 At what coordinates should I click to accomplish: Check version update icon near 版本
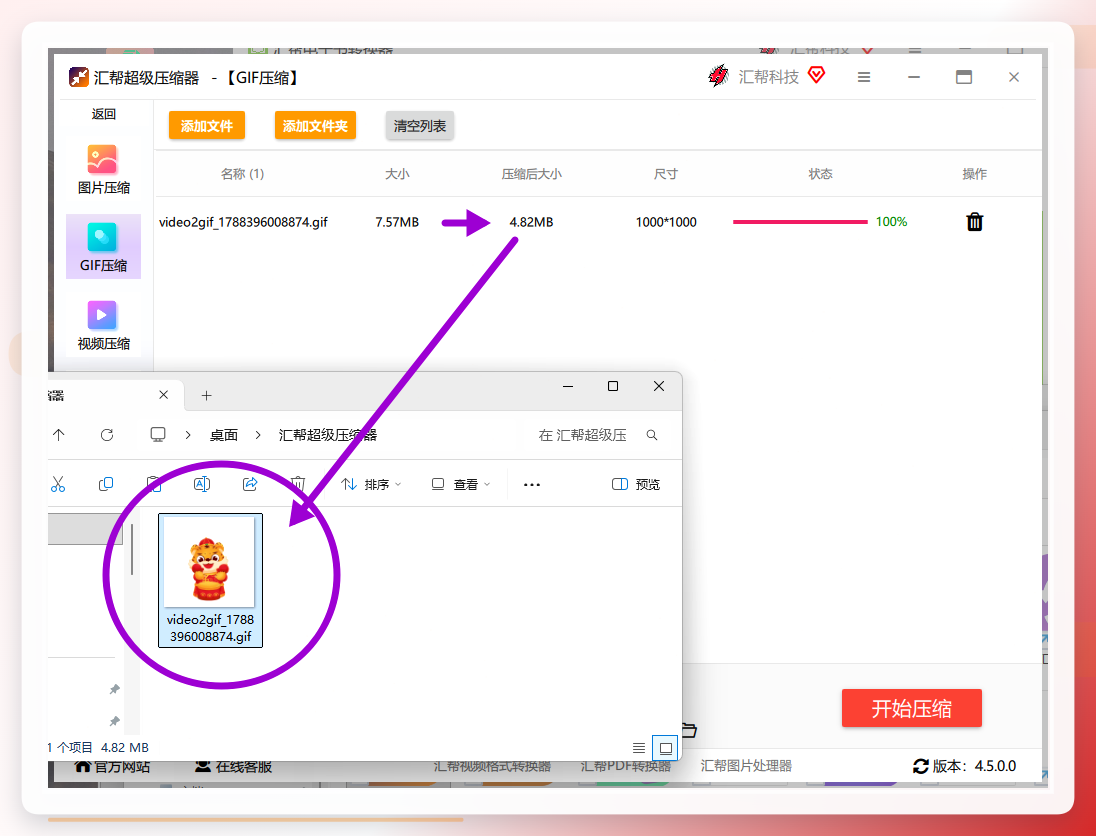pos(921,766)
